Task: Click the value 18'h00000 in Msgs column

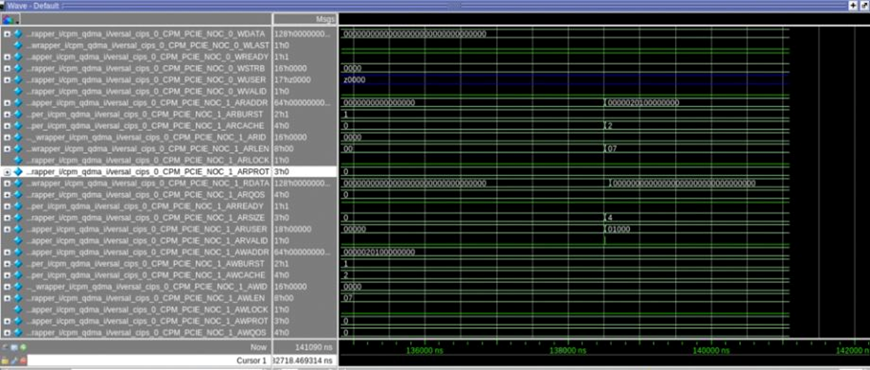Action: pyautogui.click(x=293, y=229)
